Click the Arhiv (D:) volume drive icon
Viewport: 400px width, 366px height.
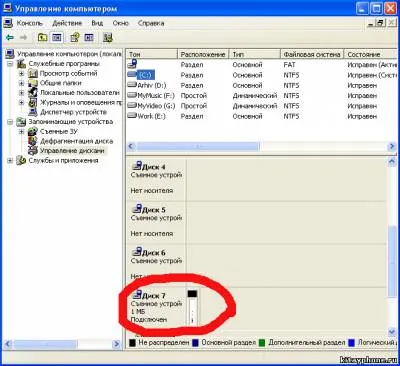click(x=132, y=85)
